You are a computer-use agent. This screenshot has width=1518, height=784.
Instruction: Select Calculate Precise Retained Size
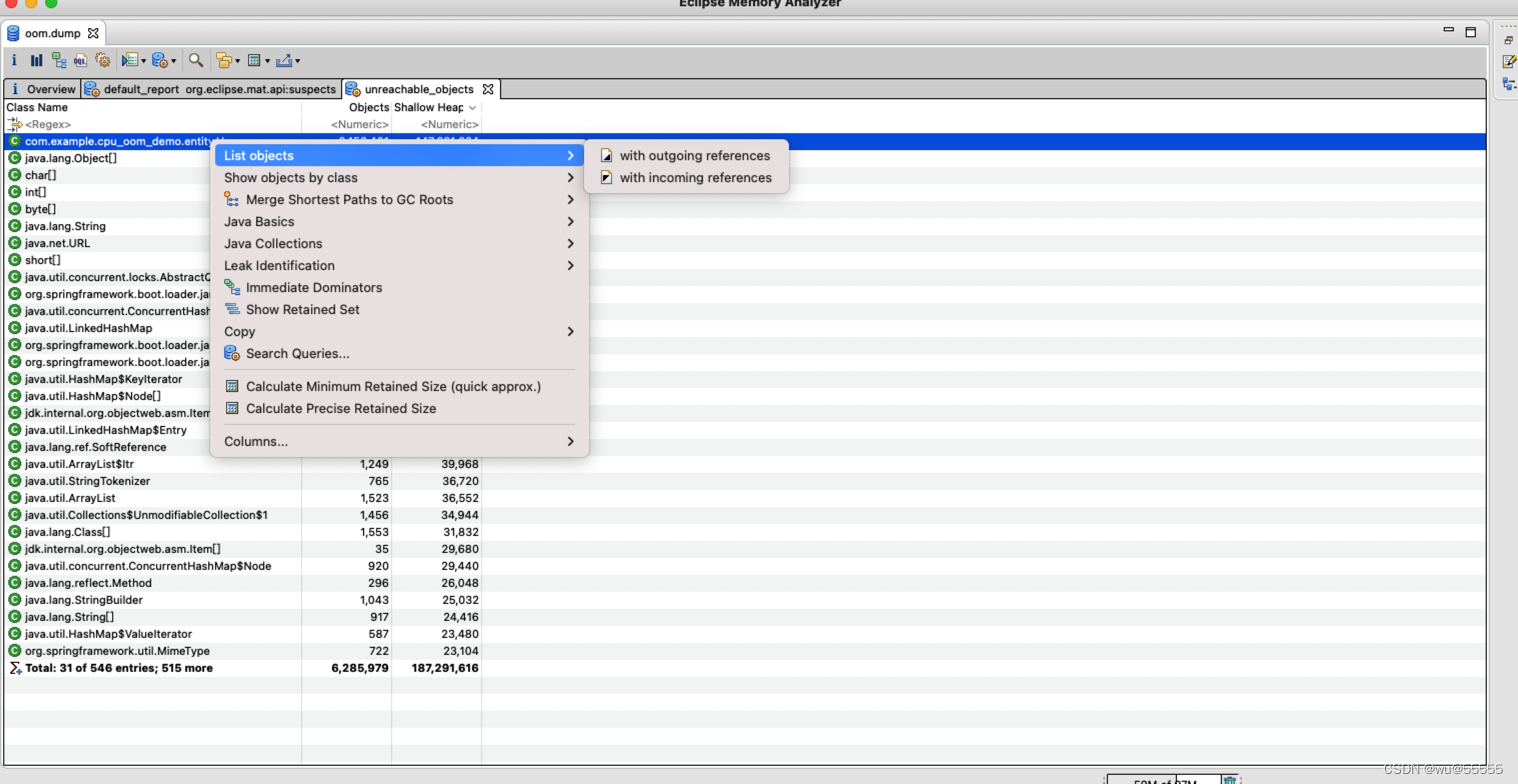[400, 409]
